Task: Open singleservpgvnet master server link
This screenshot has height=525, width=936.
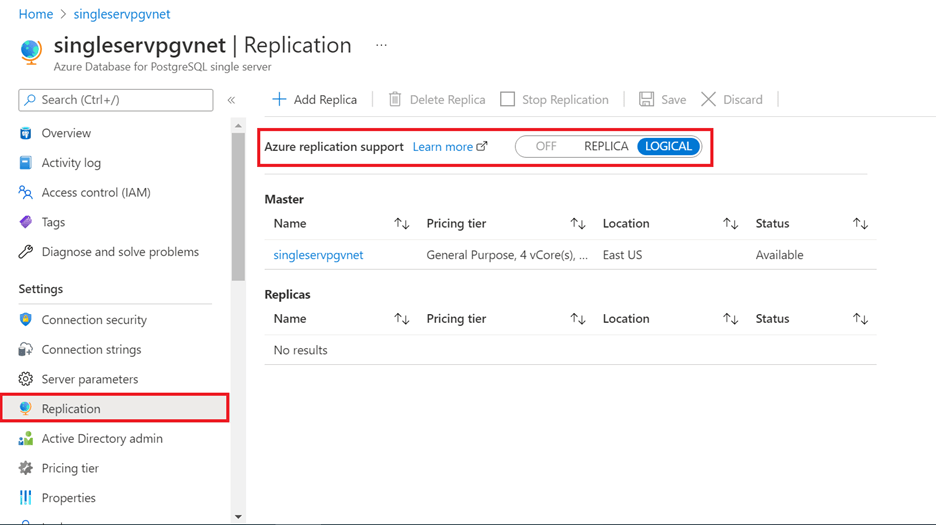Action: click(x=318, y=255)
